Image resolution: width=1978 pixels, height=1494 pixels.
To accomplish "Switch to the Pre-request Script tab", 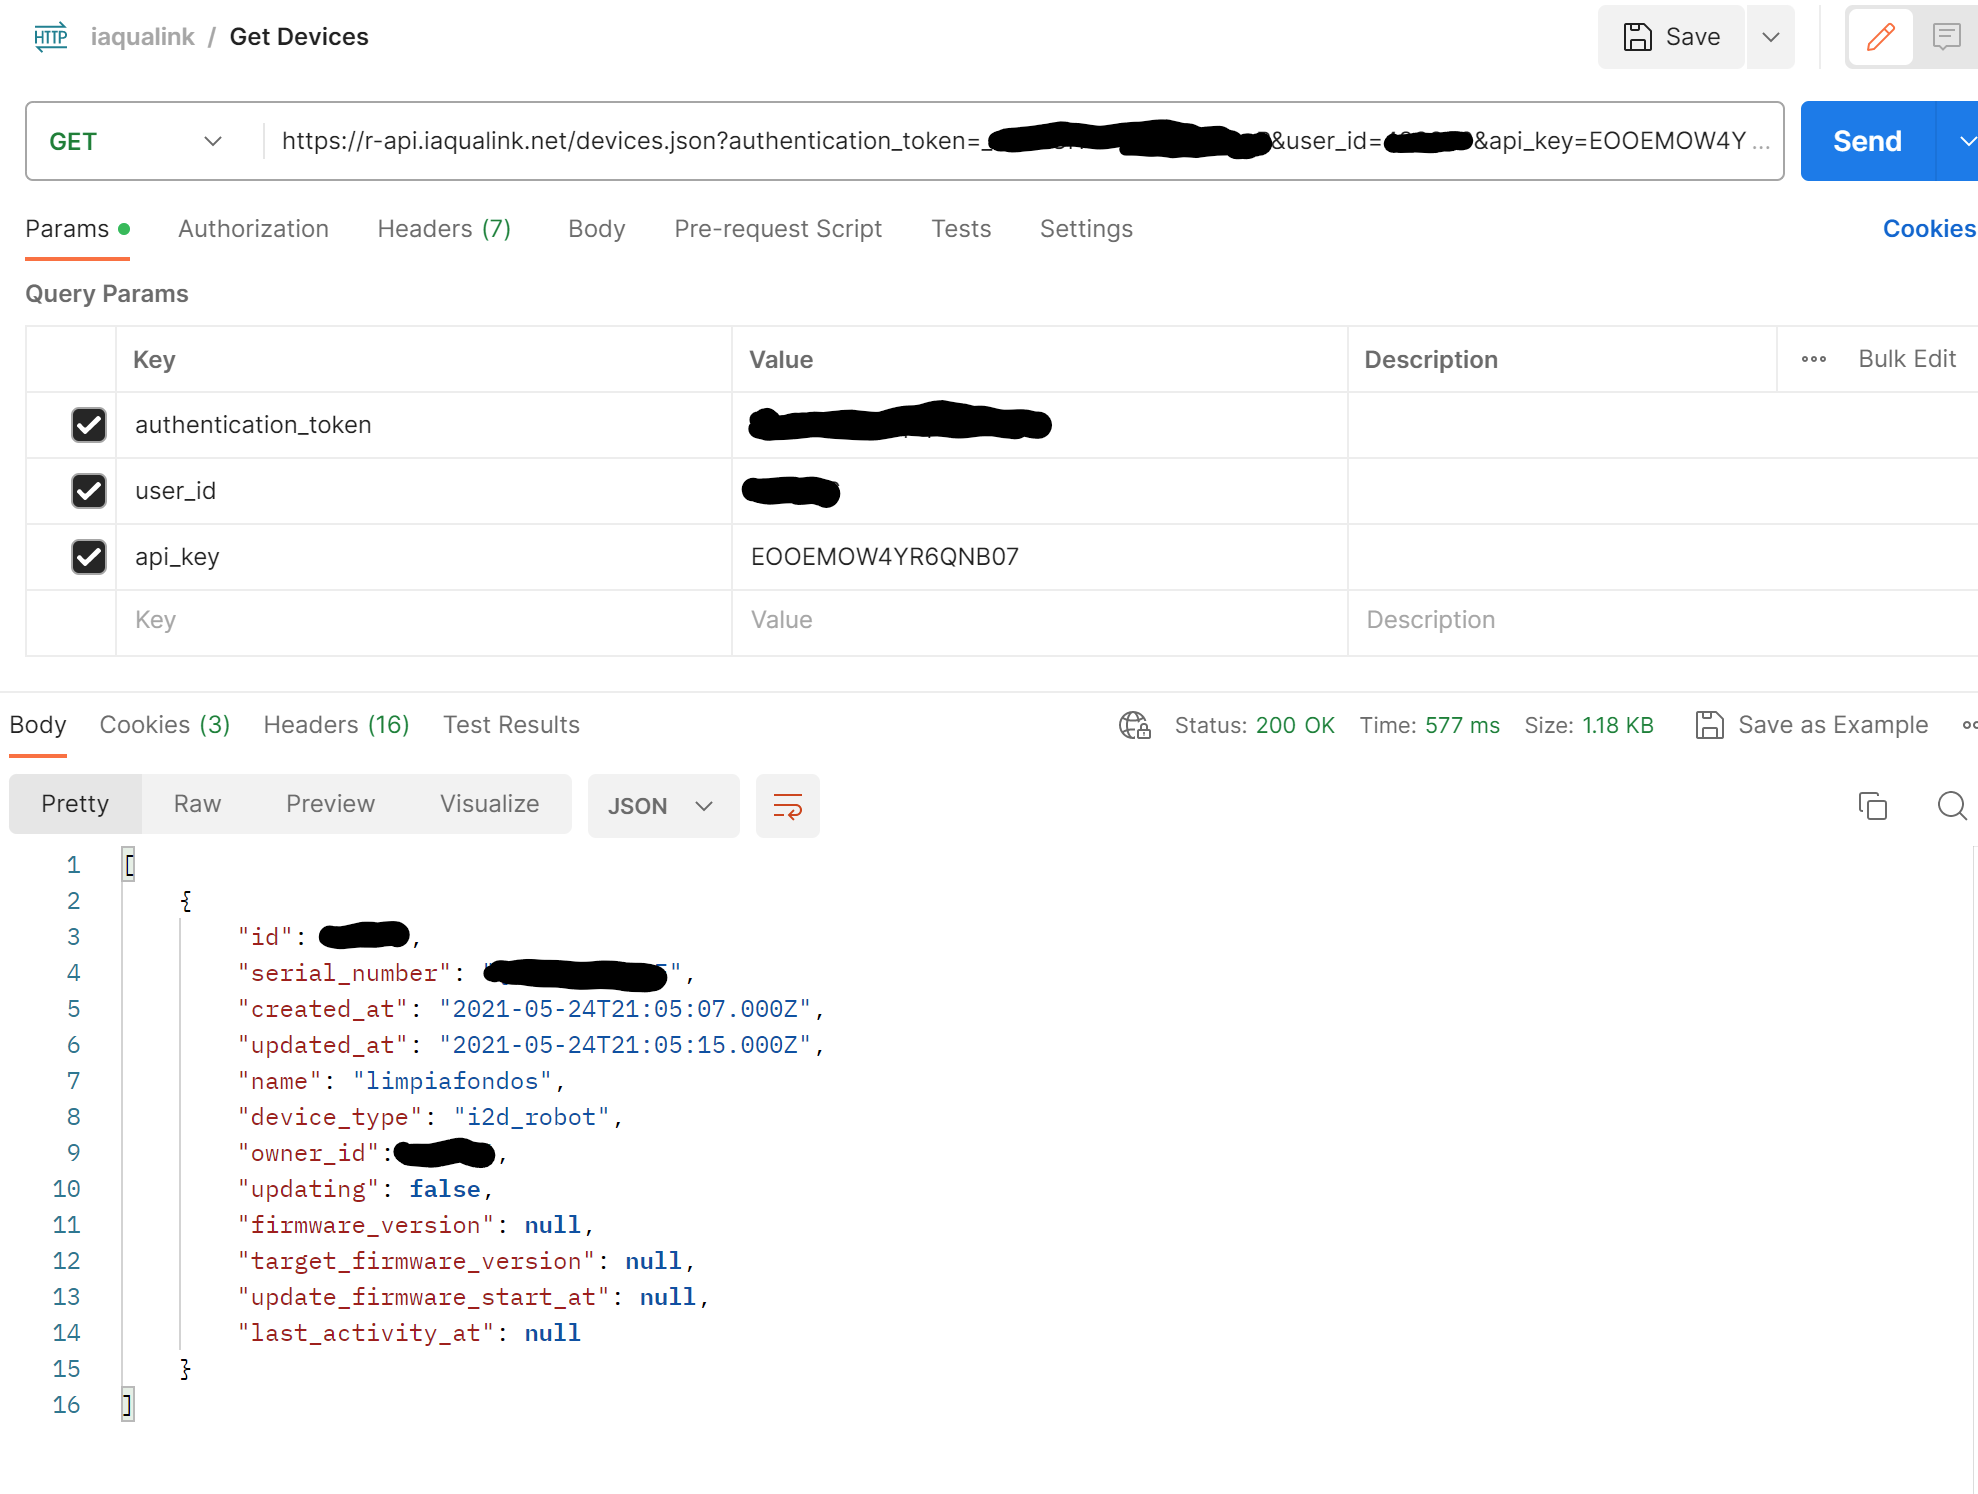I will 778,229.
